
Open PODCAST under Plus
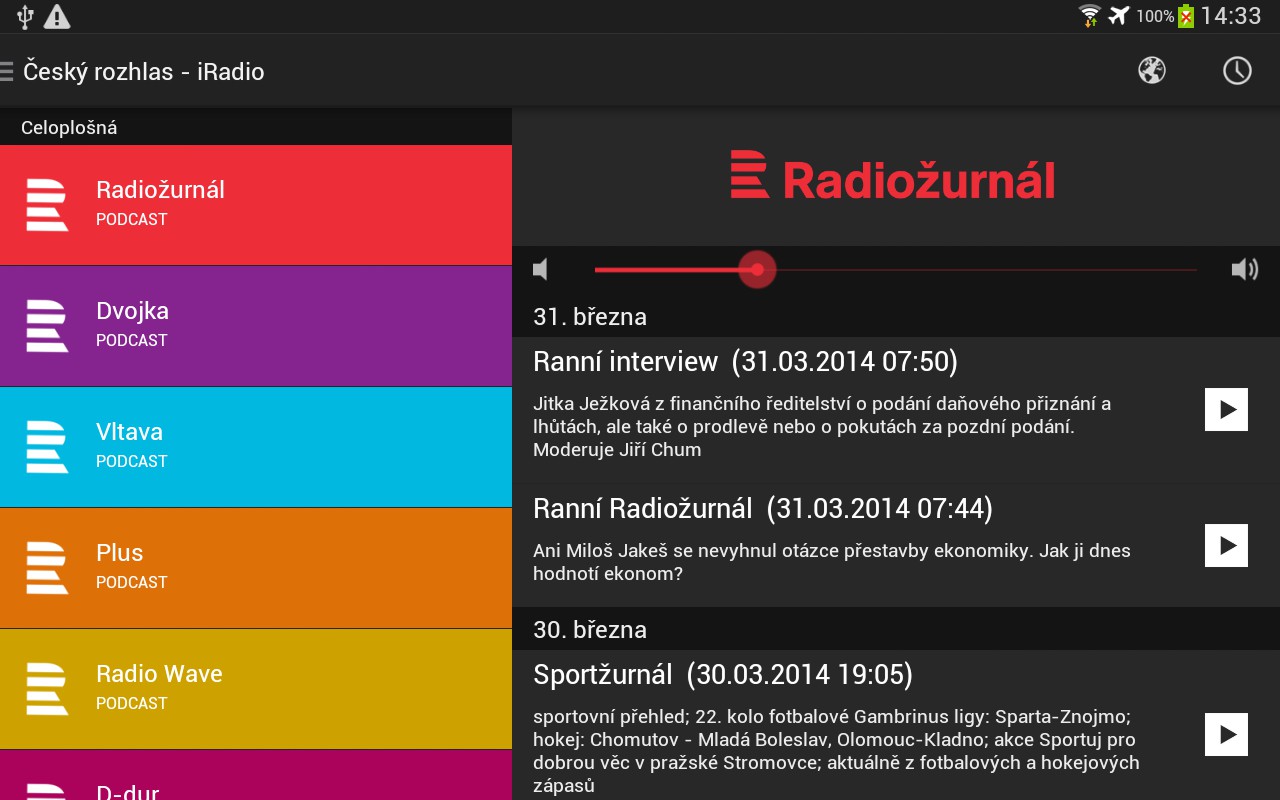click(x=132, y=582)
